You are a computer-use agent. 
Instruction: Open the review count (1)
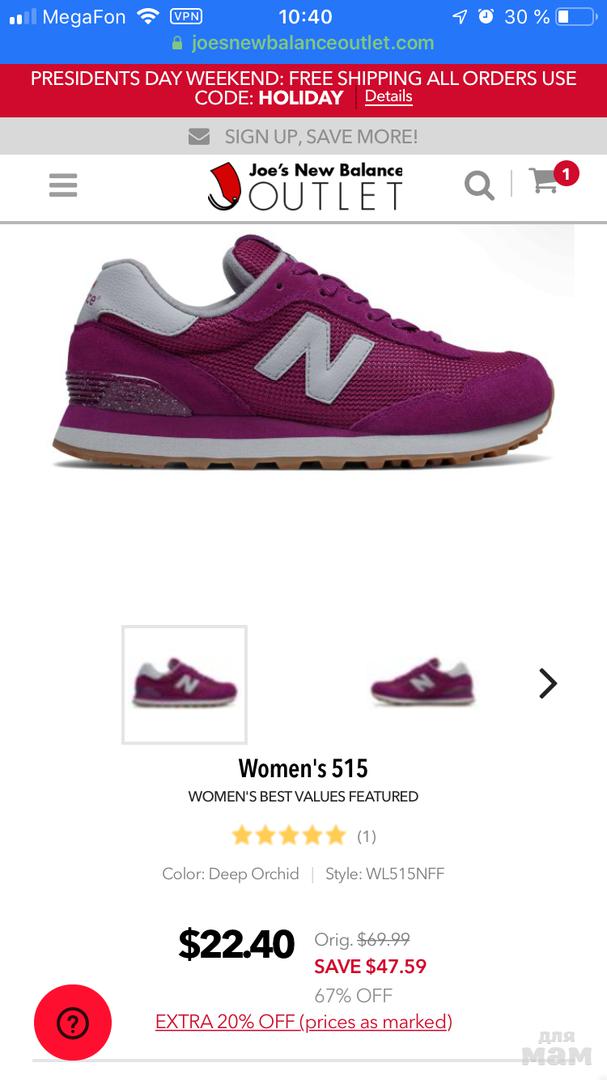(367, 836)
